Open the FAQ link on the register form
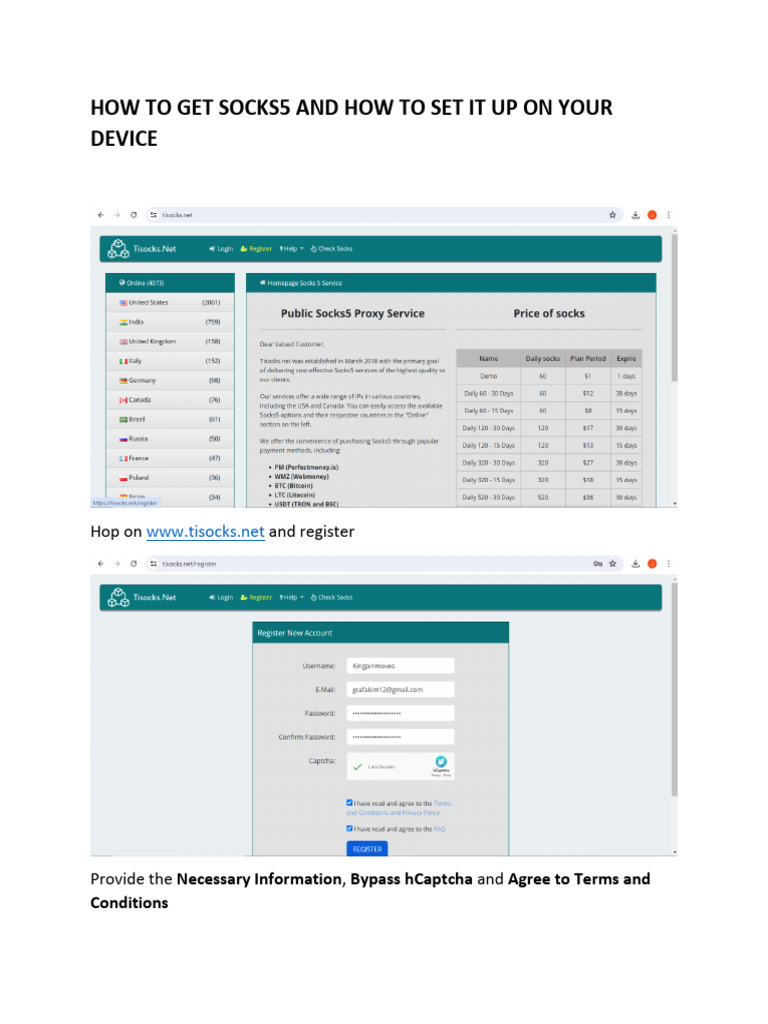Viewport: 768px width, 1024px height. point(440,829)
